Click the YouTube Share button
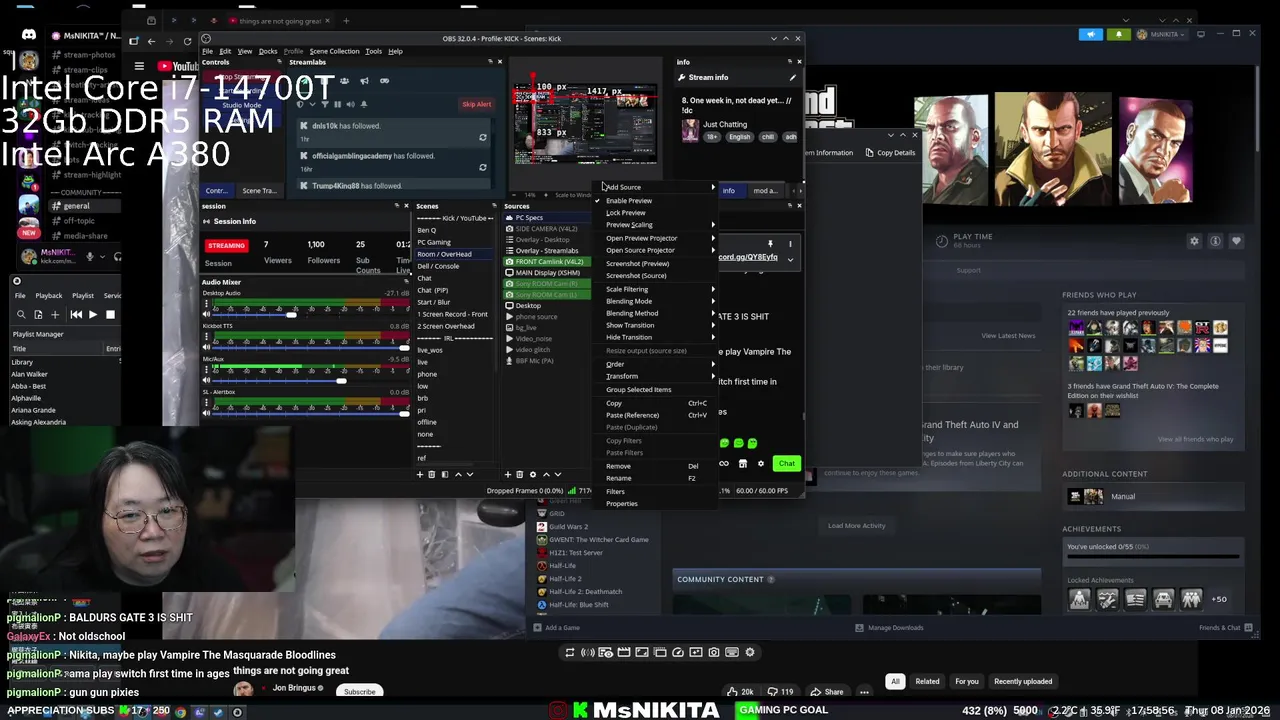 (828, 691)
